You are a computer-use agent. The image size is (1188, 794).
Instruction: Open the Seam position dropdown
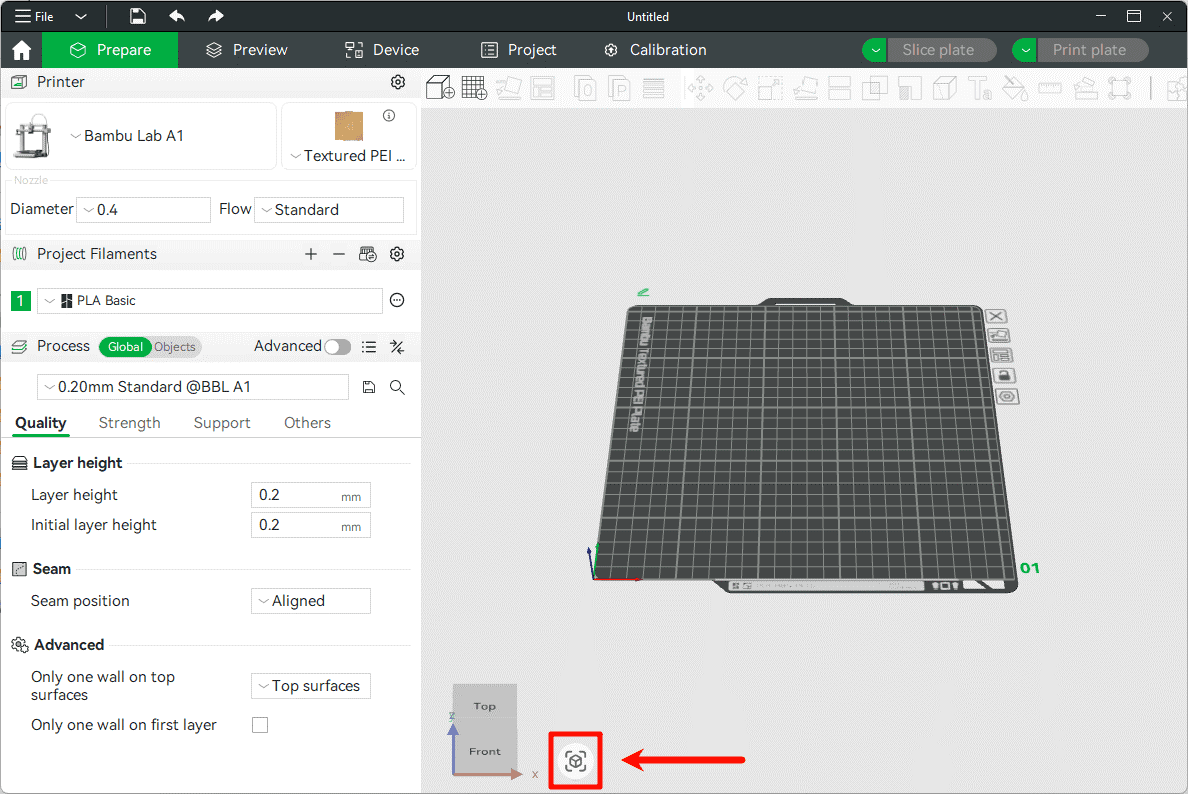point(310,601)
